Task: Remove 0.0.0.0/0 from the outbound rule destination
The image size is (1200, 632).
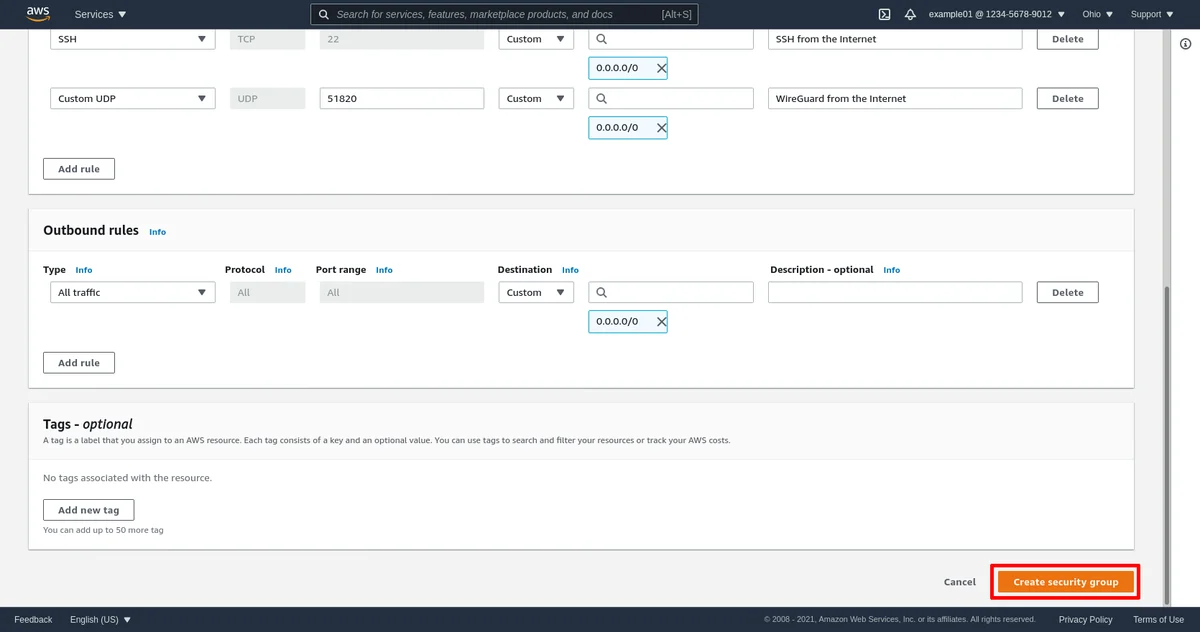Action: coord(661,322)
